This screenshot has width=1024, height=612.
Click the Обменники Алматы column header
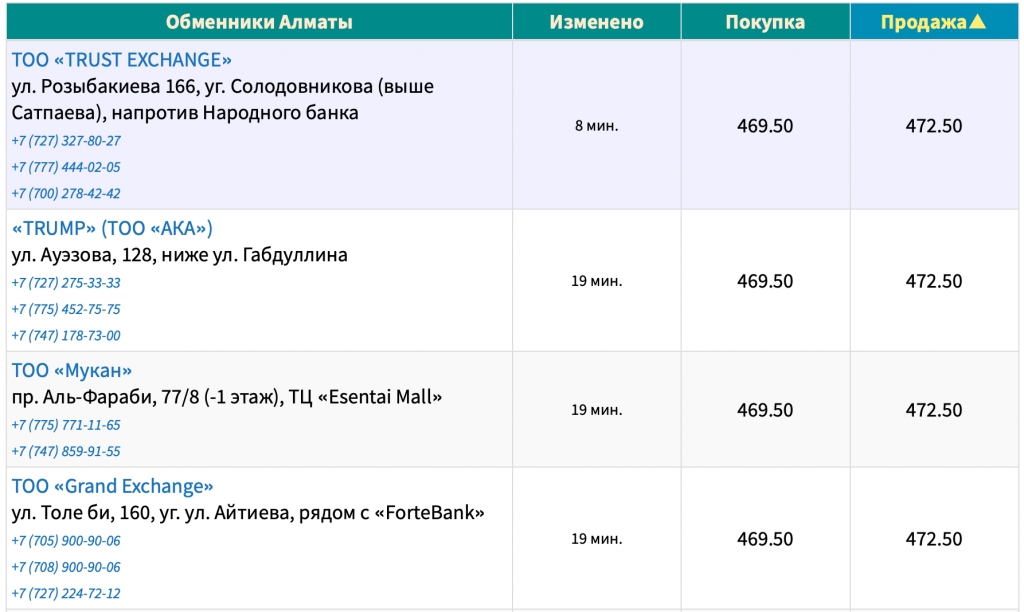click(259, 22)
